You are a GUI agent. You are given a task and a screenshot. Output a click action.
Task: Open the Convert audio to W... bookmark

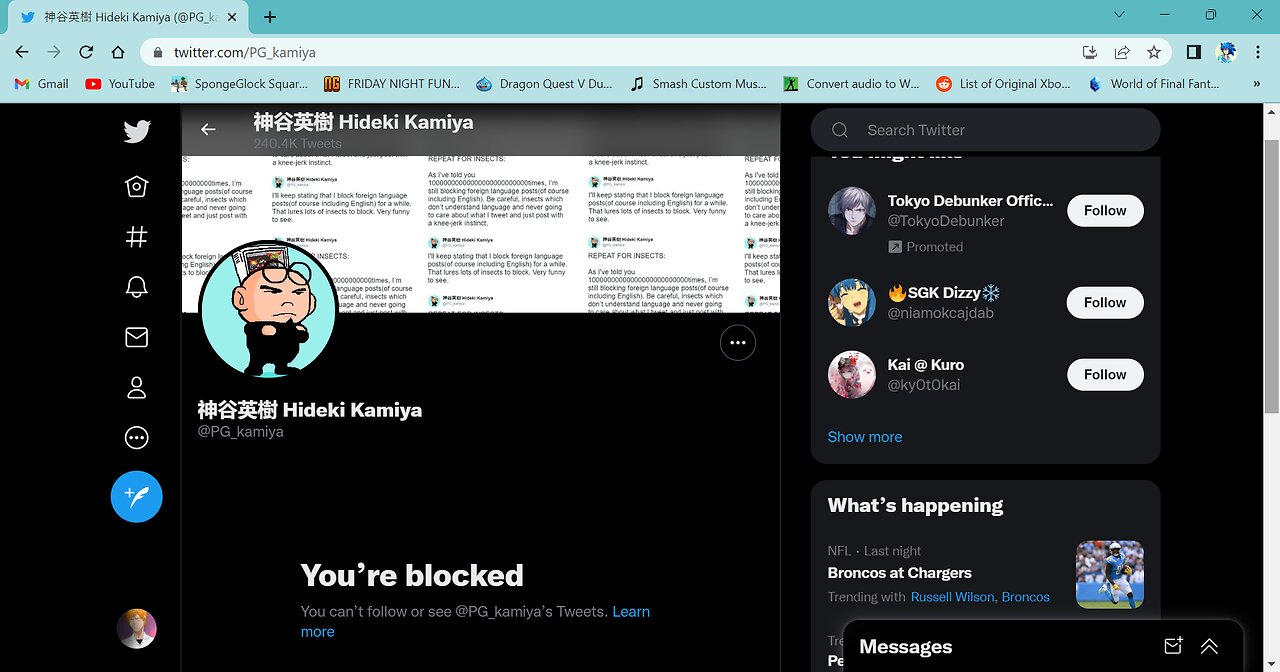tap(851, 84)
